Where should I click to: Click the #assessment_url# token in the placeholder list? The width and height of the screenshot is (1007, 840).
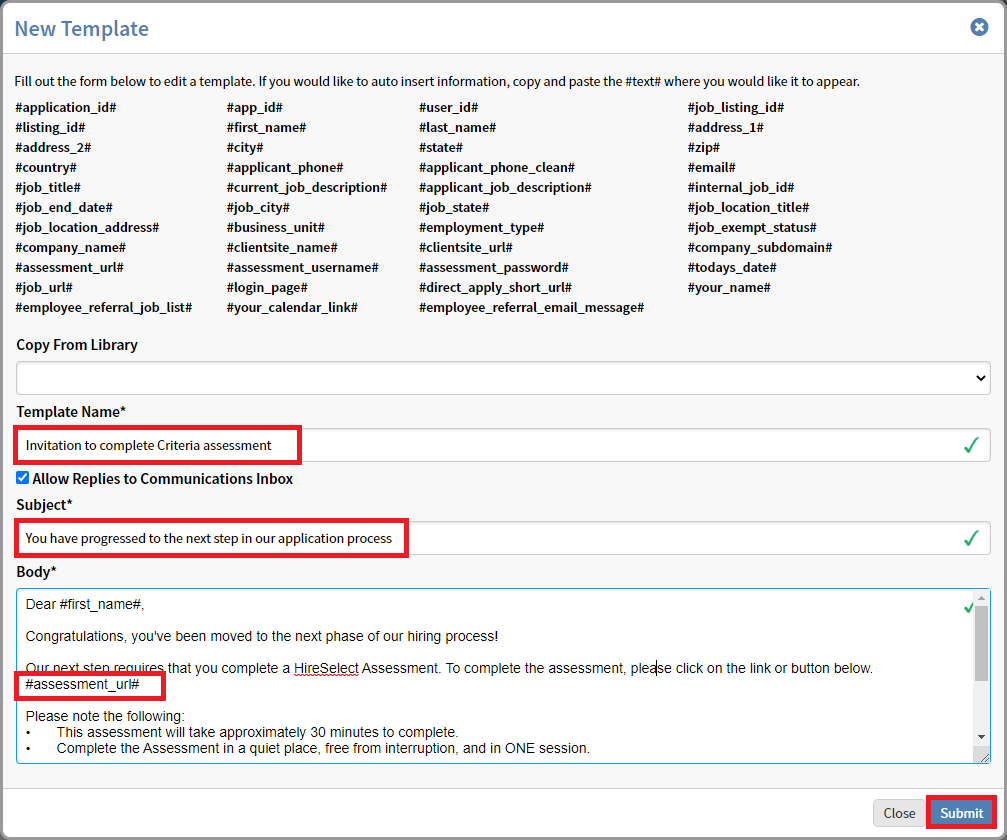(70, 267)
